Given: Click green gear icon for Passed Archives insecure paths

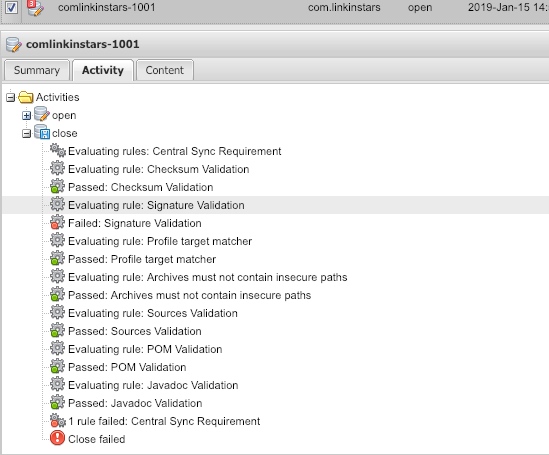Looking at the screenshot, I should click(57, 294).
